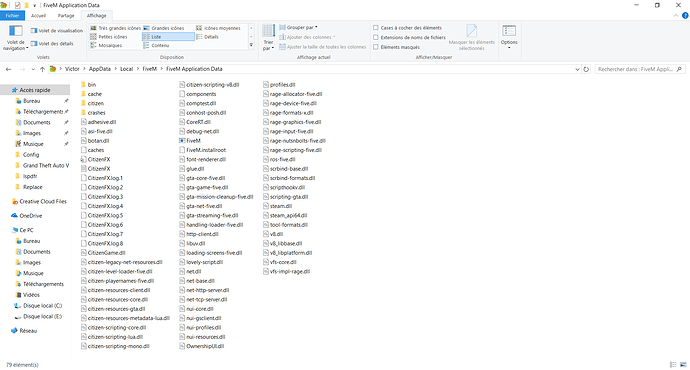Open the Windows help question mark
690x370 pixels.
685,15
